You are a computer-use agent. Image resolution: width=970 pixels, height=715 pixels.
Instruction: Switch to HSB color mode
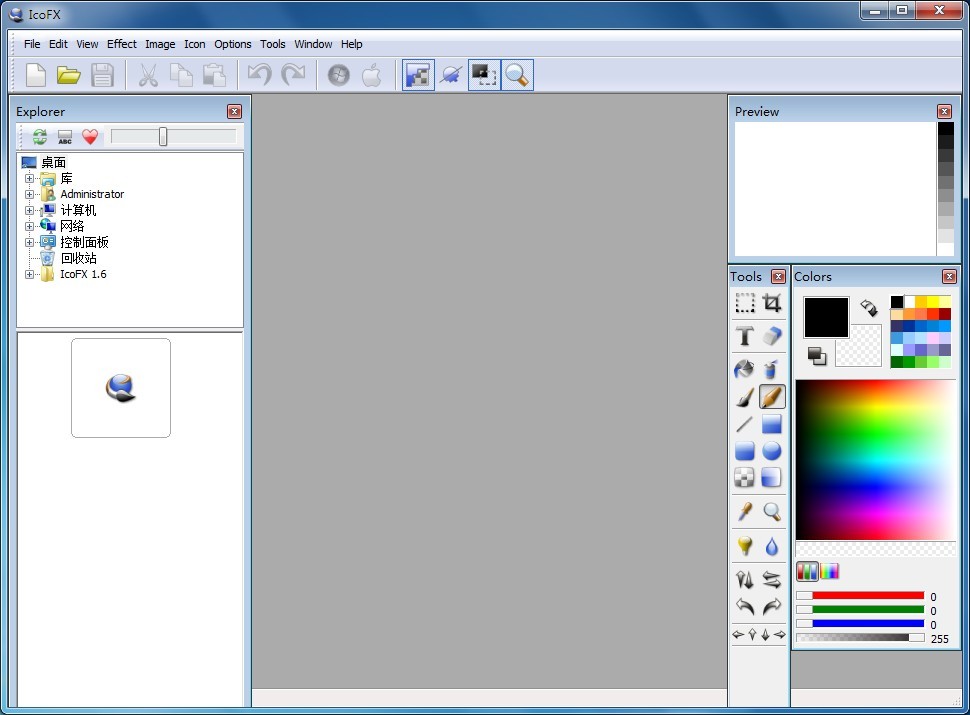[830, 572]
